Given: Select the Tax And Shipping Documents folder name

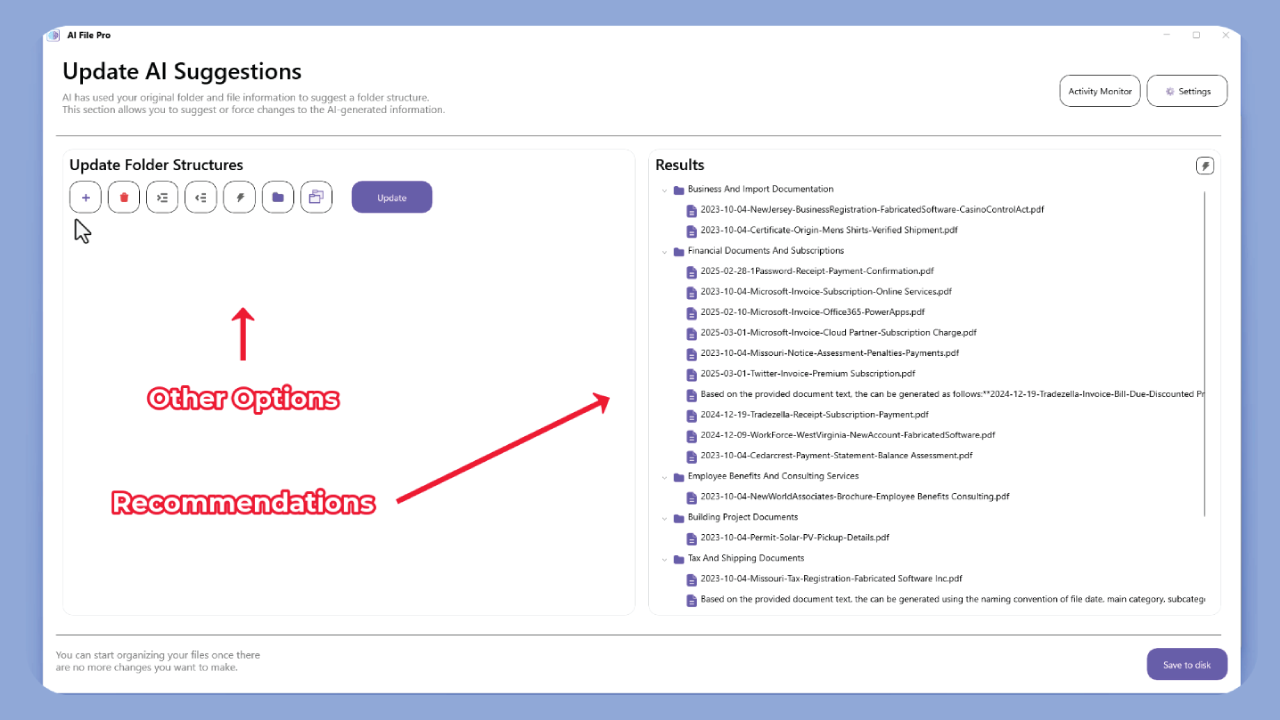Looking at the screenshot, I should (746, 558).
